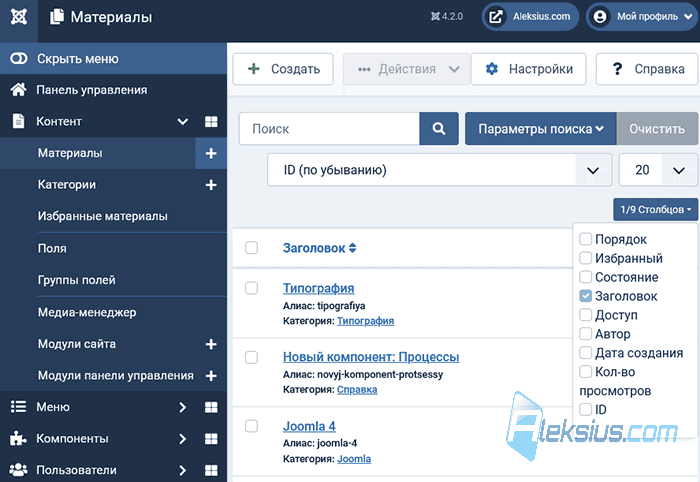Click the Справка question mark icon
The image size is (700, 482).
pyautogui.click(x=617, y=69)
